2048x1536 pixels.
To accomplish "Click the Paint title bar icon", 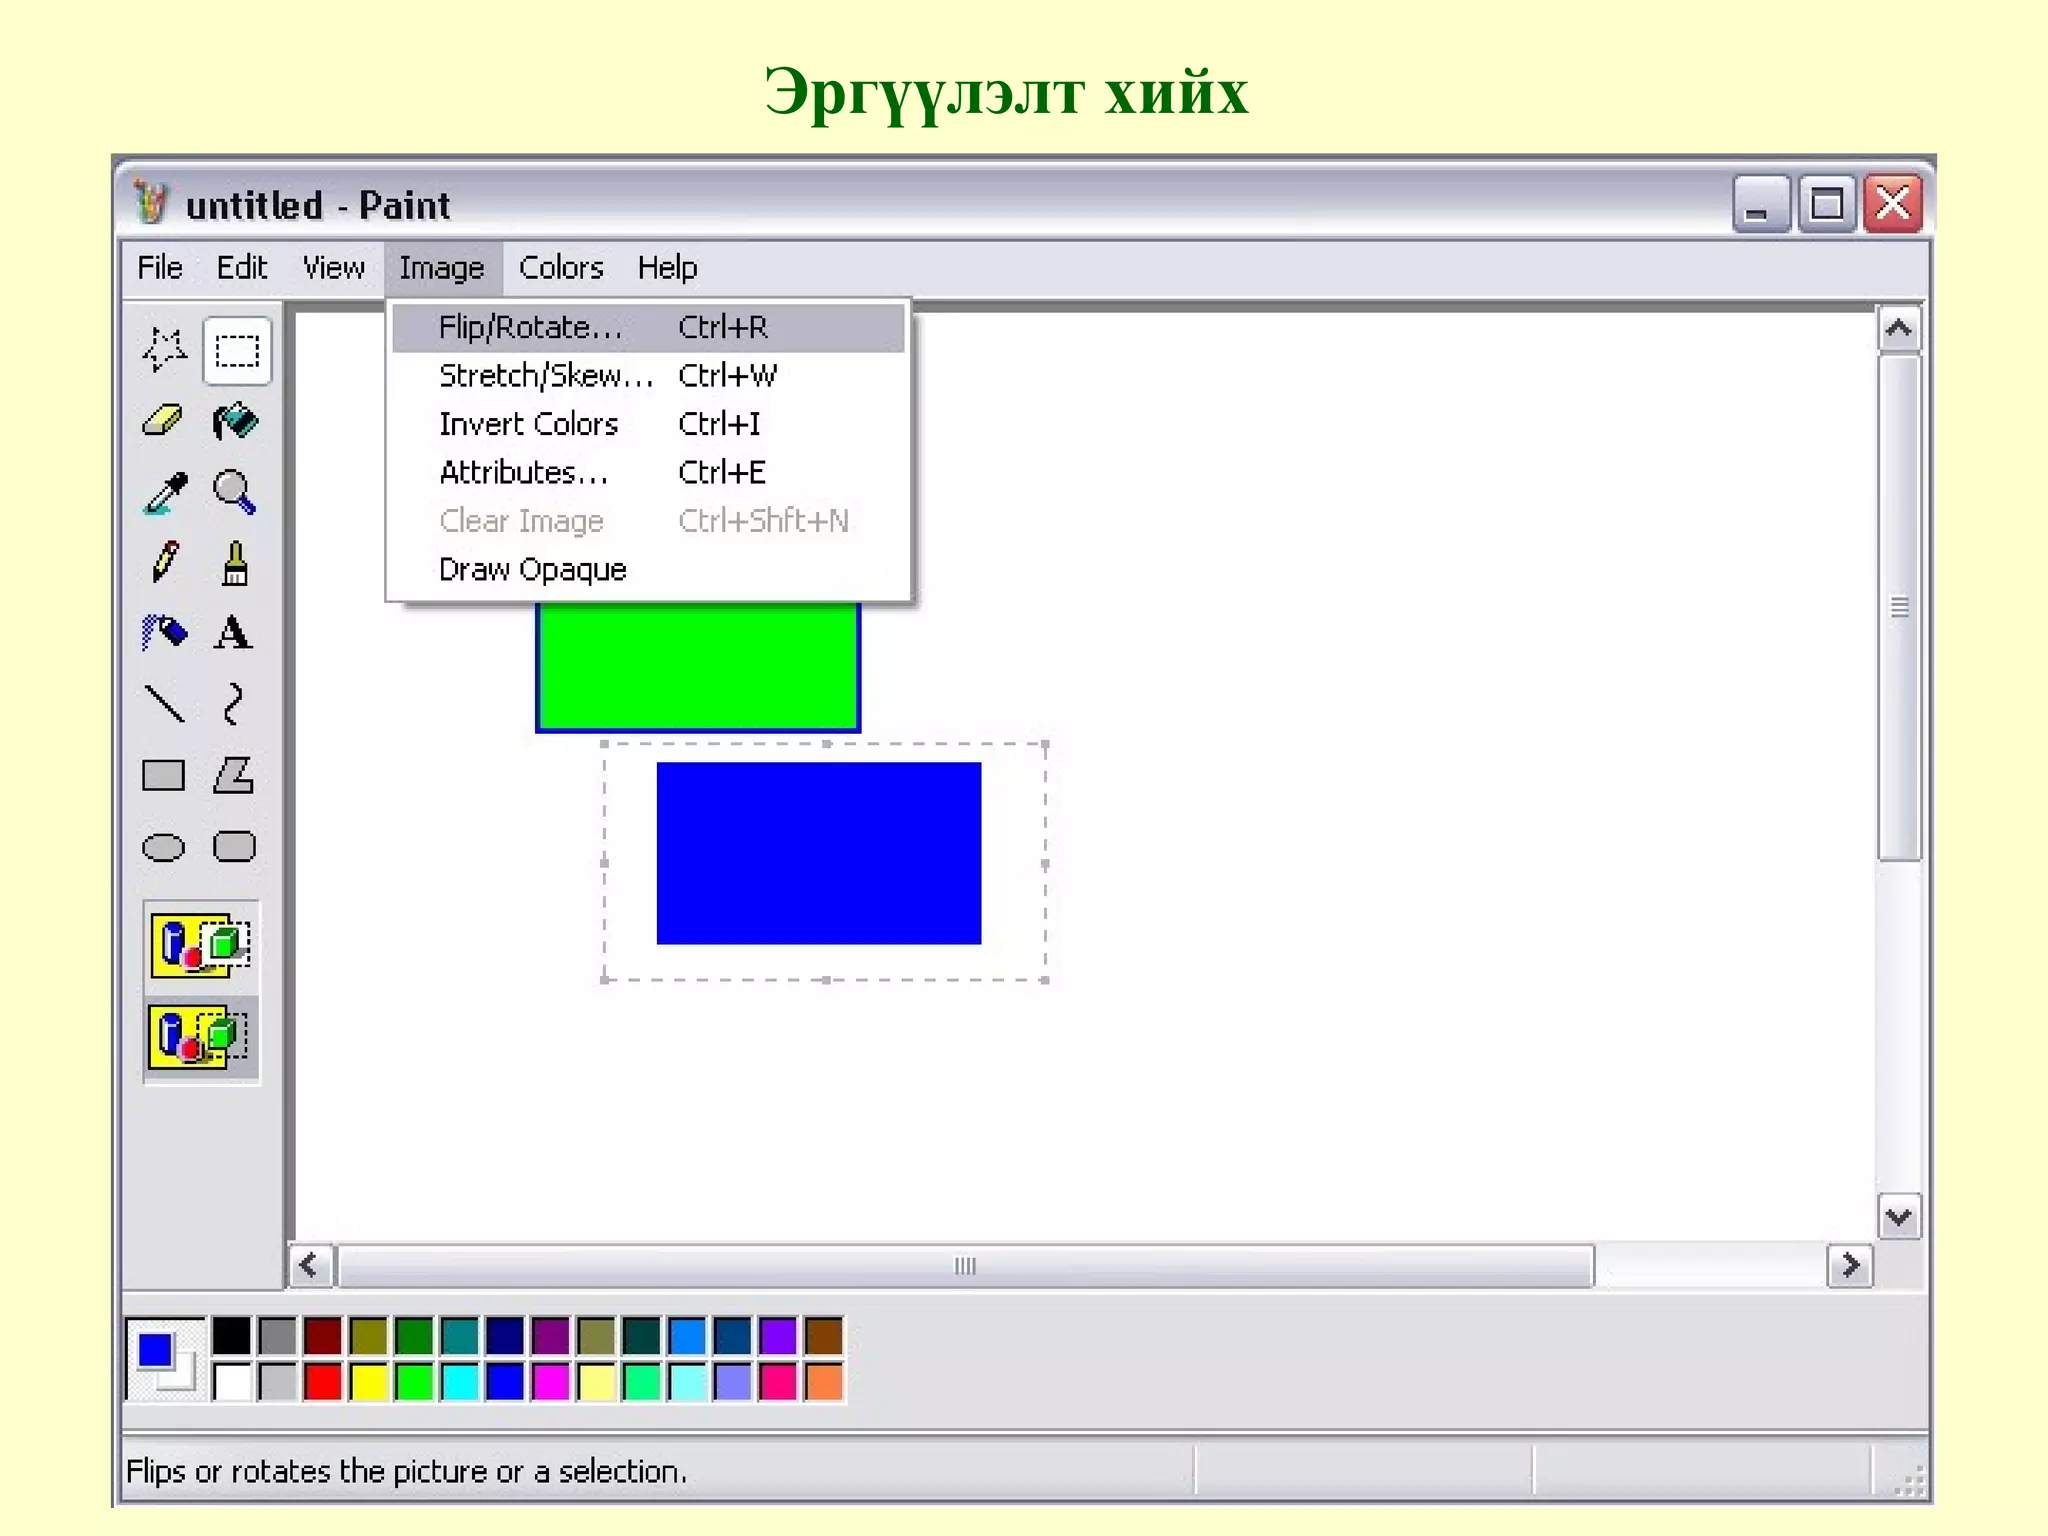I will [151, 204].
